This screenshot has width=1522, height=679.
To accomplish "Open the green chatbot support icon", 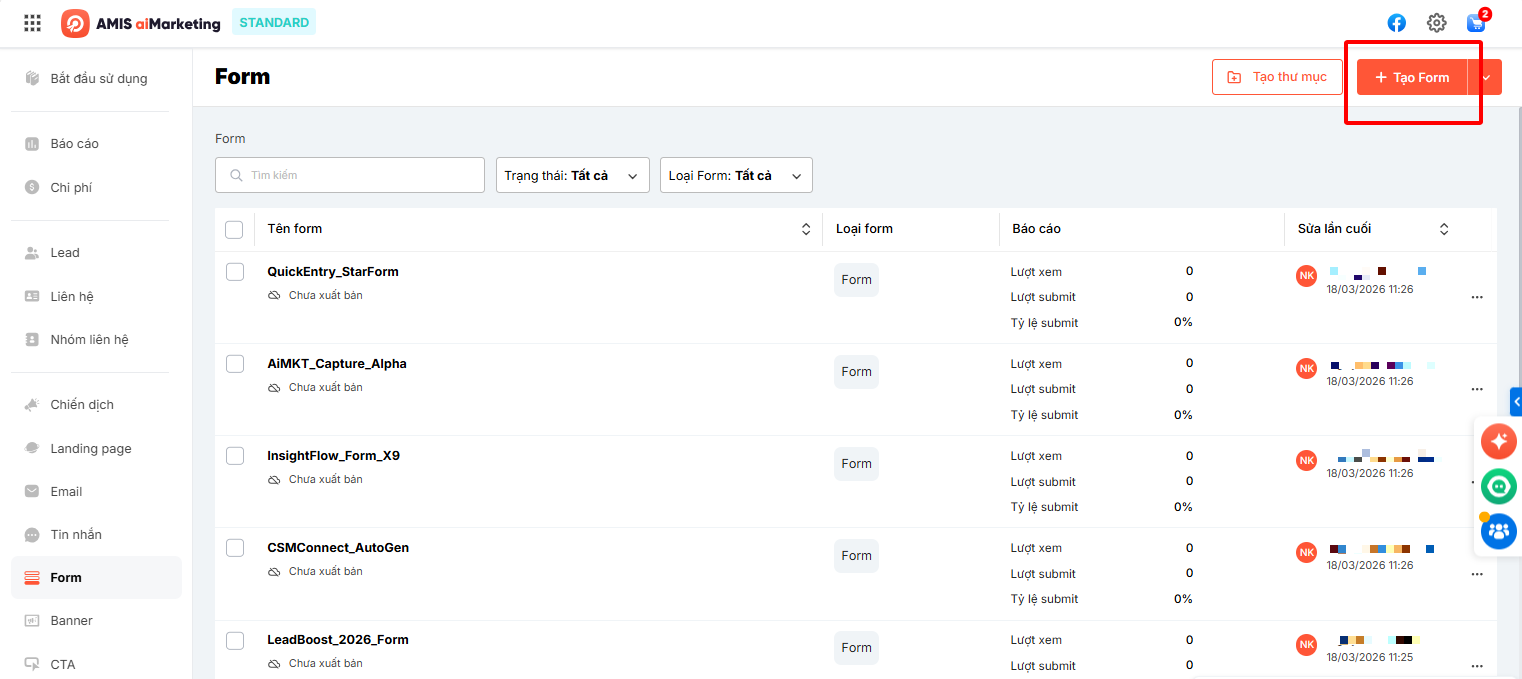I will [x=1498, y=486].
